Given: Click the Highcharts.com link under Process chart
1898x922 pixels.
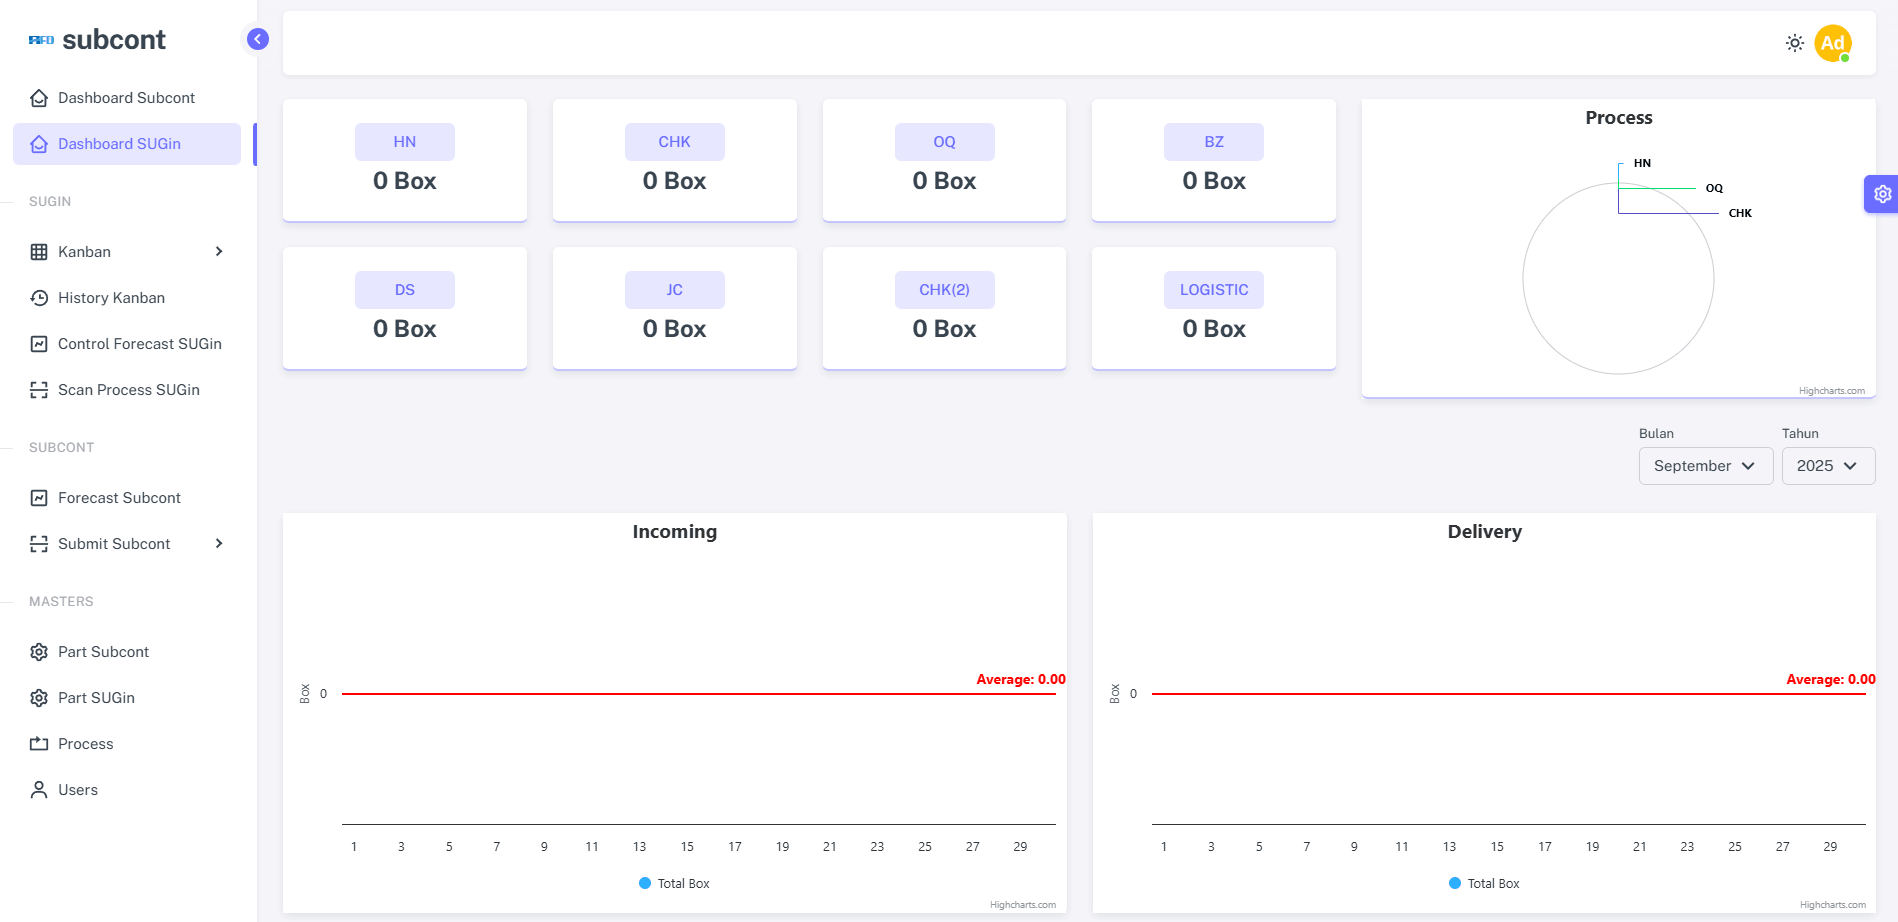Looking at the screenshot, I should tap(1831, 391).
